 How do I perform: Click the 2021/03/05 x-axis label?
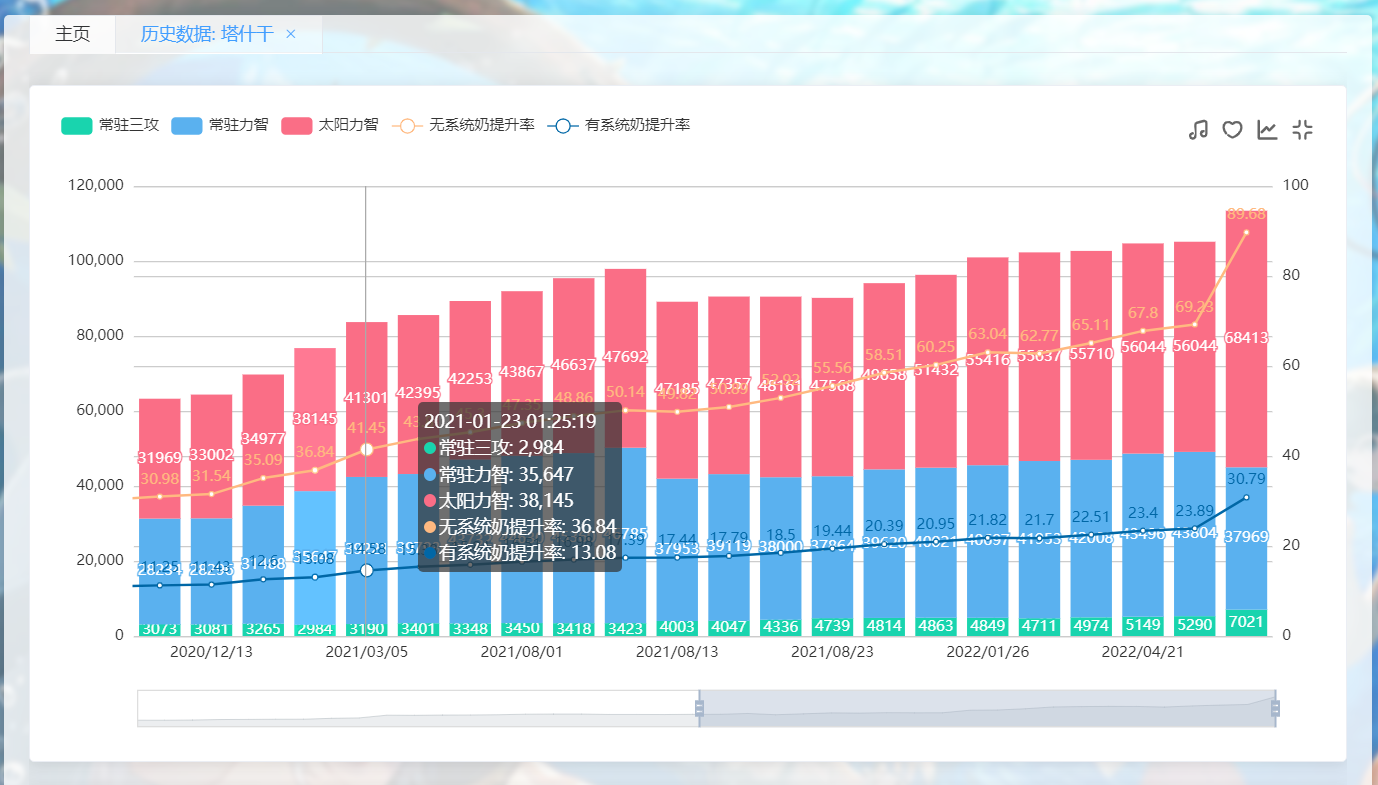[367, 652]
